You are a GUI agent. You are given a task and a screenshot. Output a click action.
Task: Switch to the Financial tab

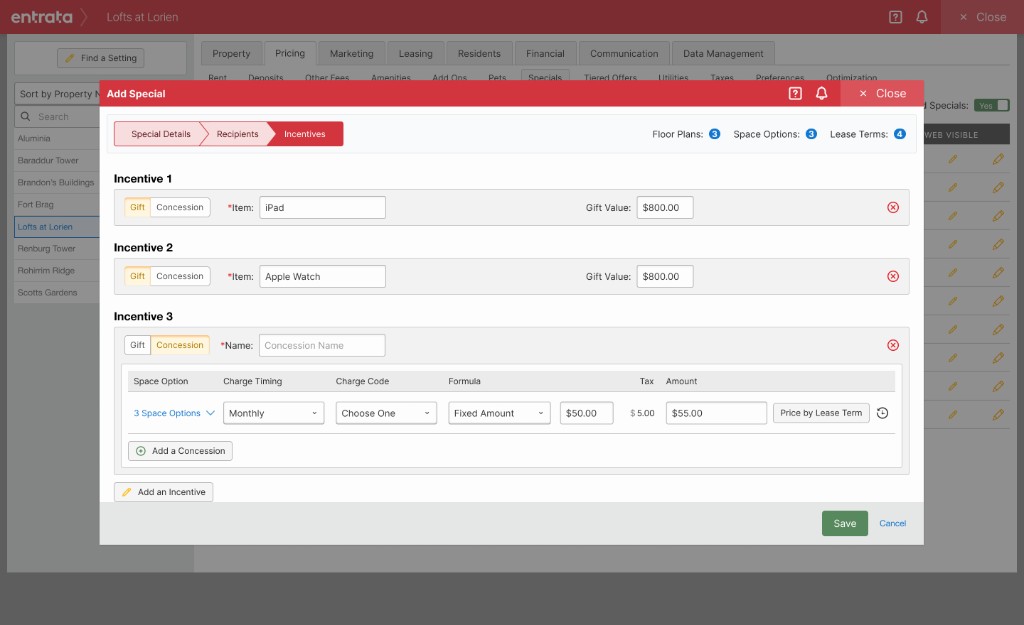tap(545, 54)
